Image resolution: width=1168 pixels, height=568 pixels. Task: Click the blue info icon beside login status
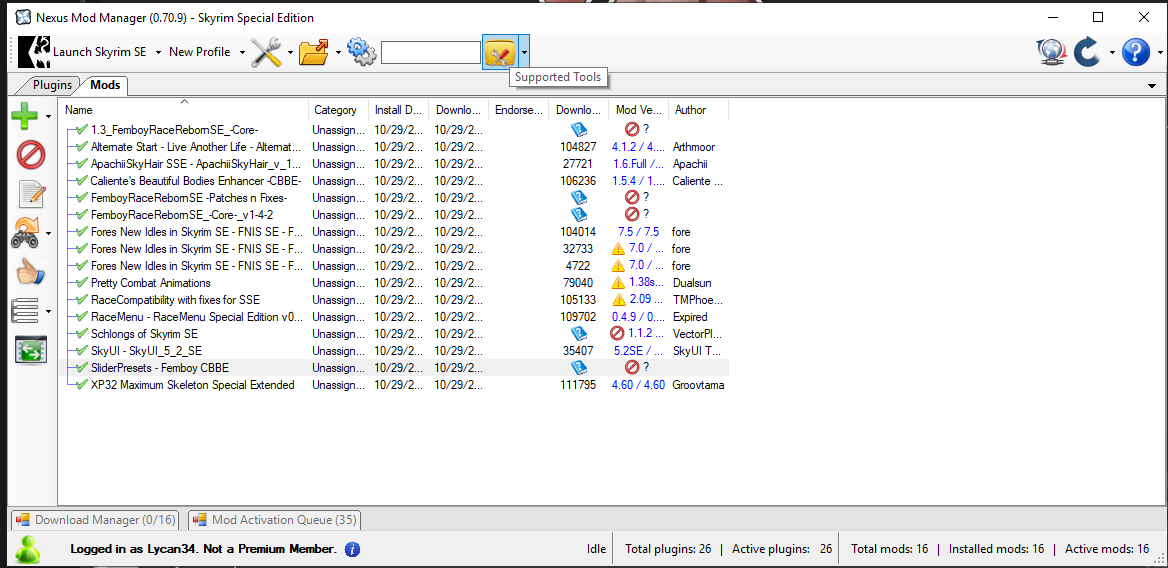pyautogui.click(x=352, y=549)
